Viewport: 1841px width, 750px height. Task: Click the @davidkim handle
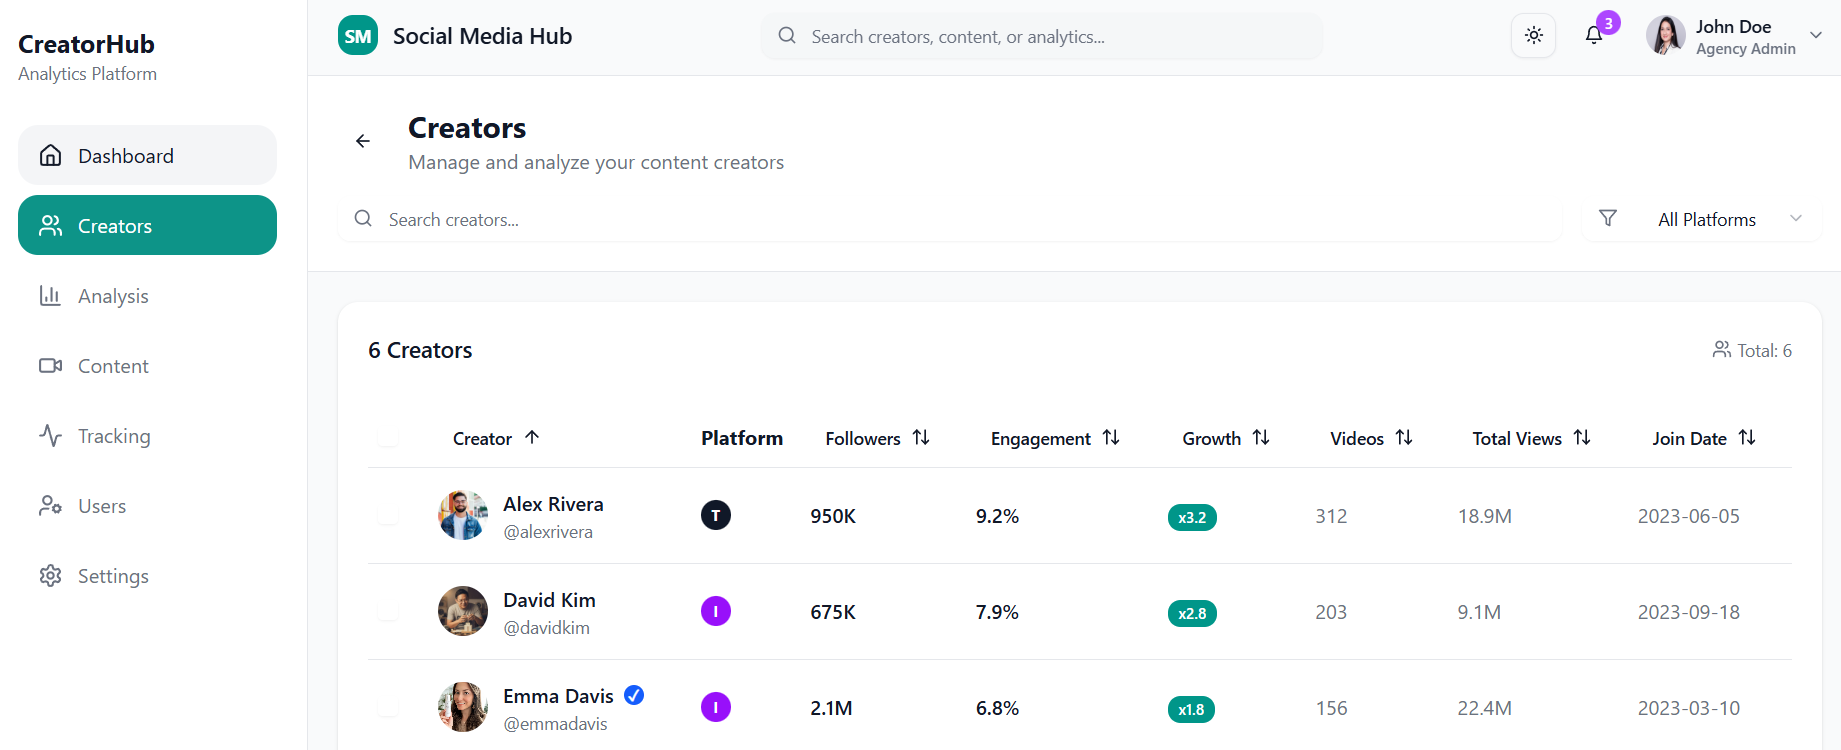pos(546,628)
